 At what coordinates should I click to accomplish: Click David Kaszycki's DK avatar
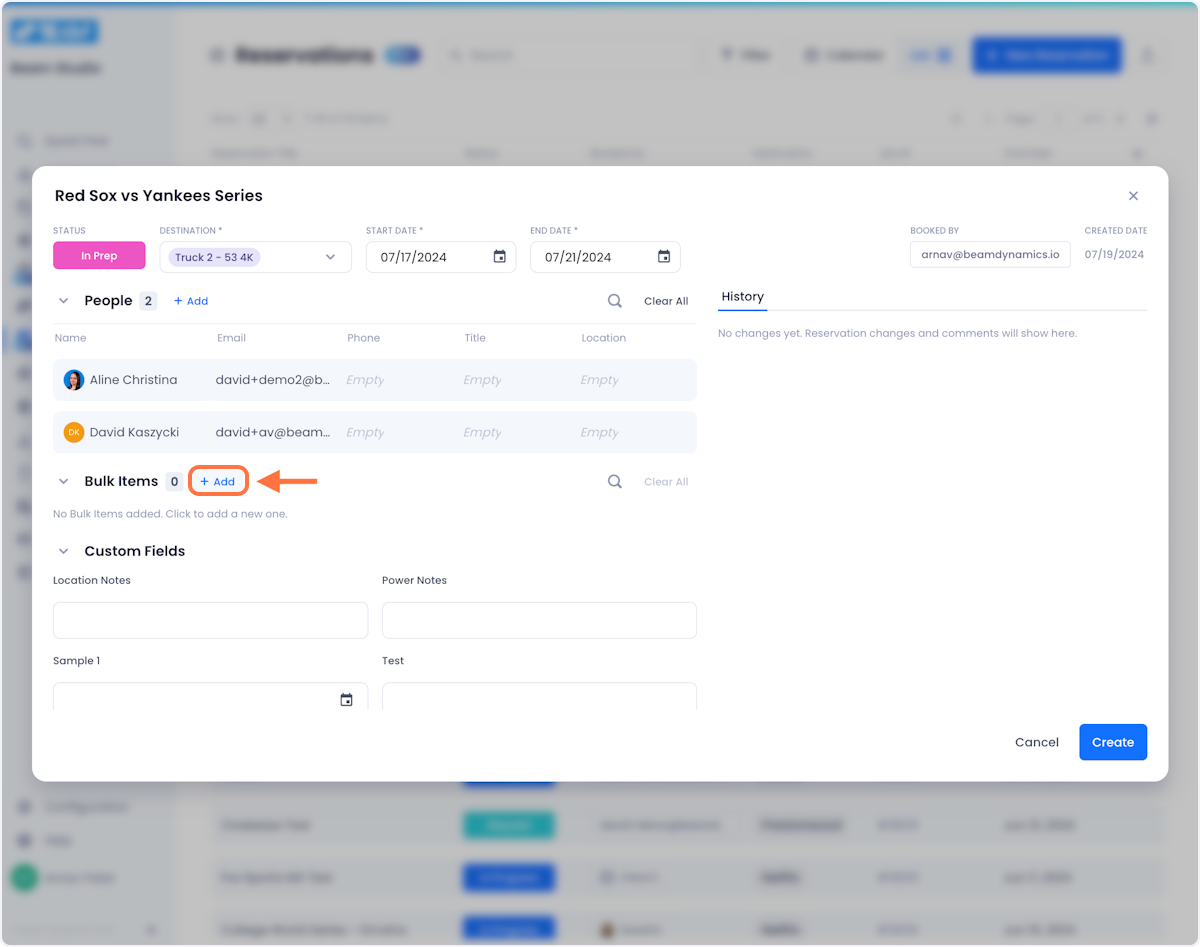[74, 432]
